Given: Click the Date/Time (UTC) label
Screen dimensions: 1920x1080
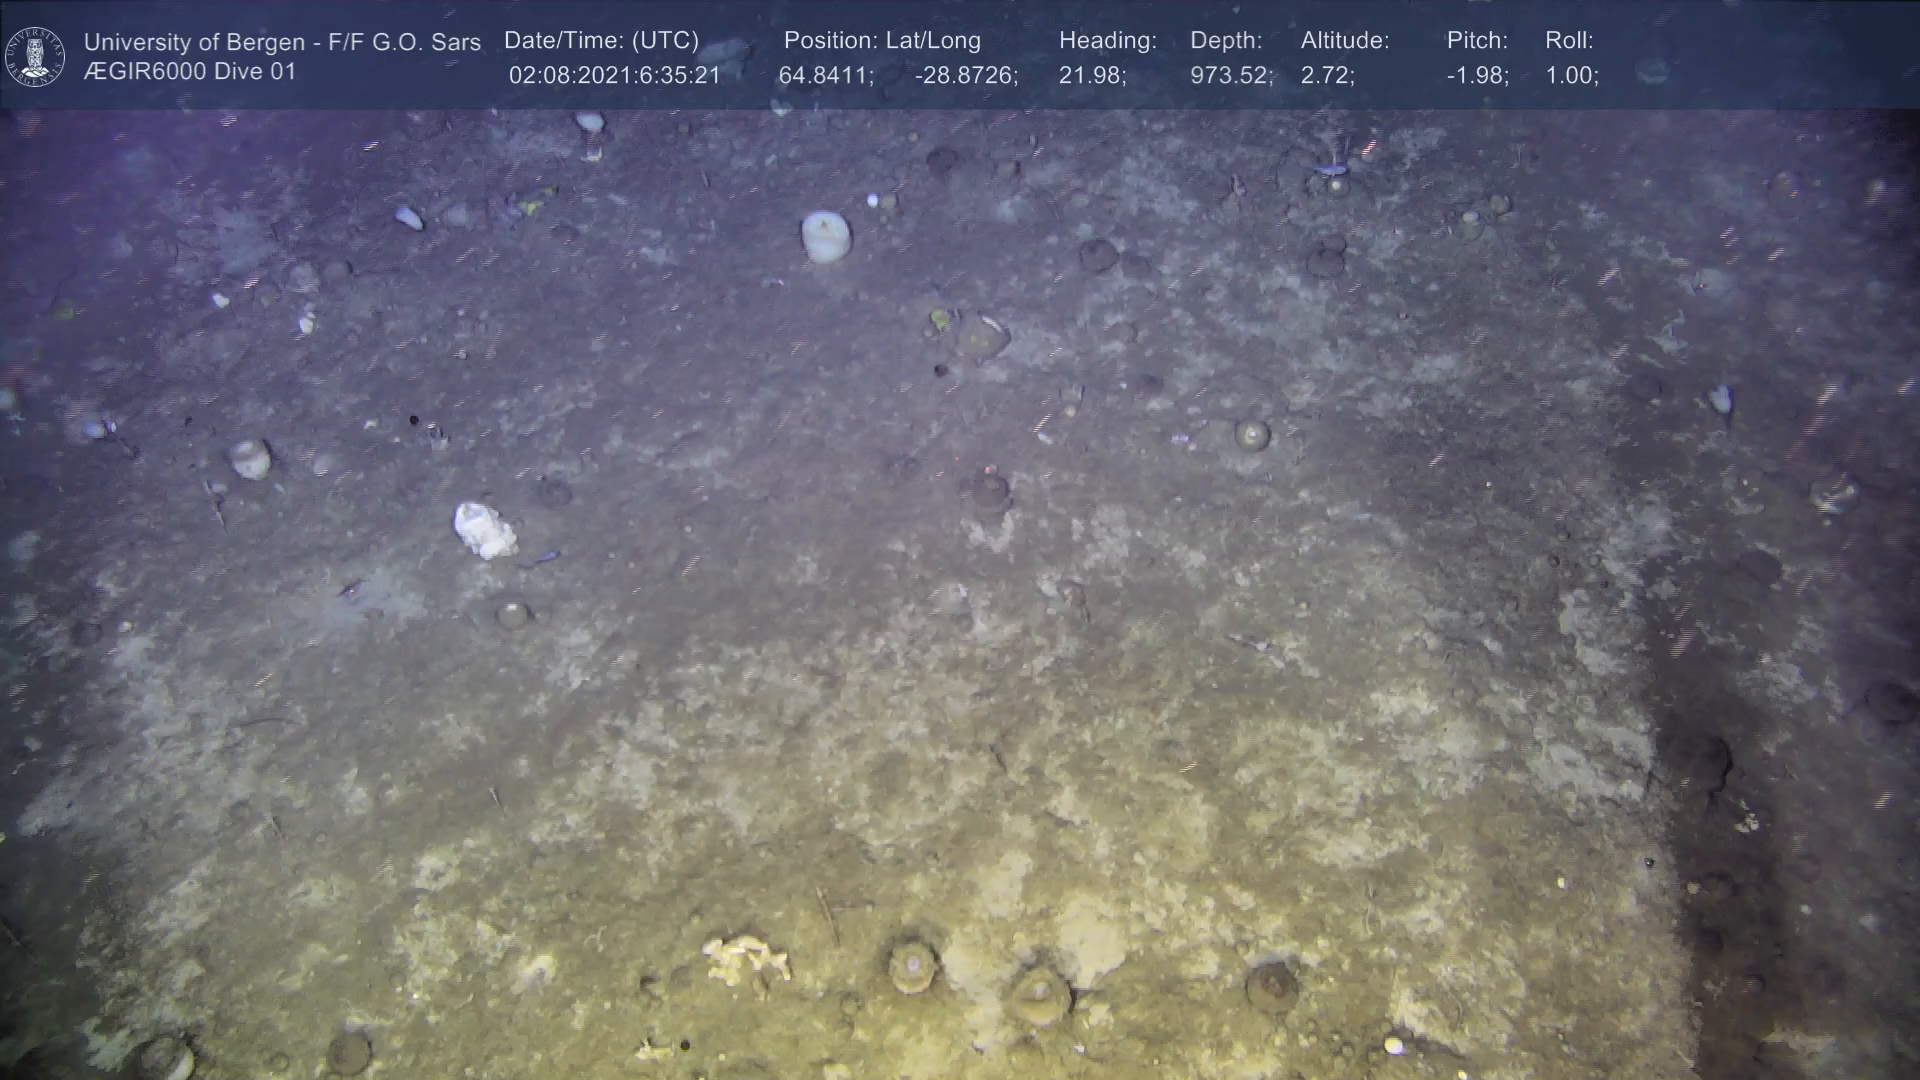Looking at the screenshot, I should [x=601, y=41].
